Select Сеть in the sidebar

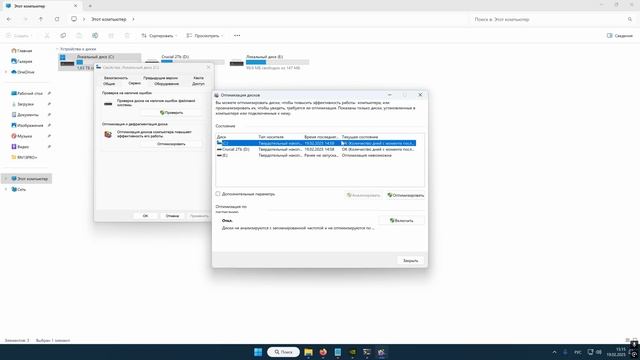point(19,189)
